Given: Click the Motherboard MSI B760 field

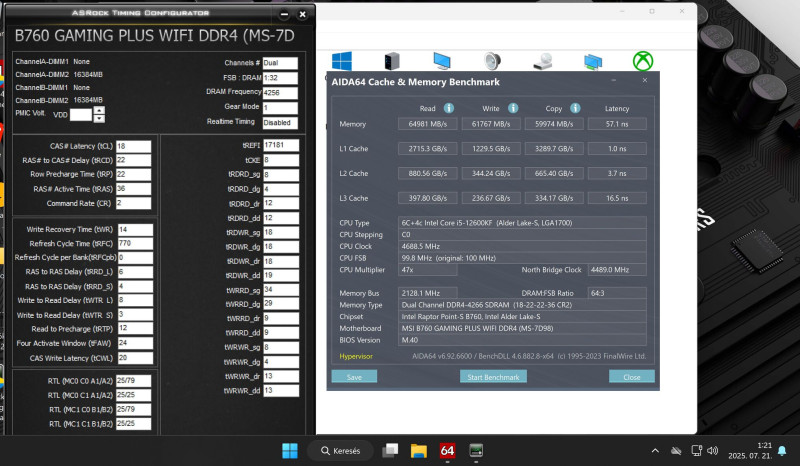Looking at the screenshot, I should pos(522,328).
